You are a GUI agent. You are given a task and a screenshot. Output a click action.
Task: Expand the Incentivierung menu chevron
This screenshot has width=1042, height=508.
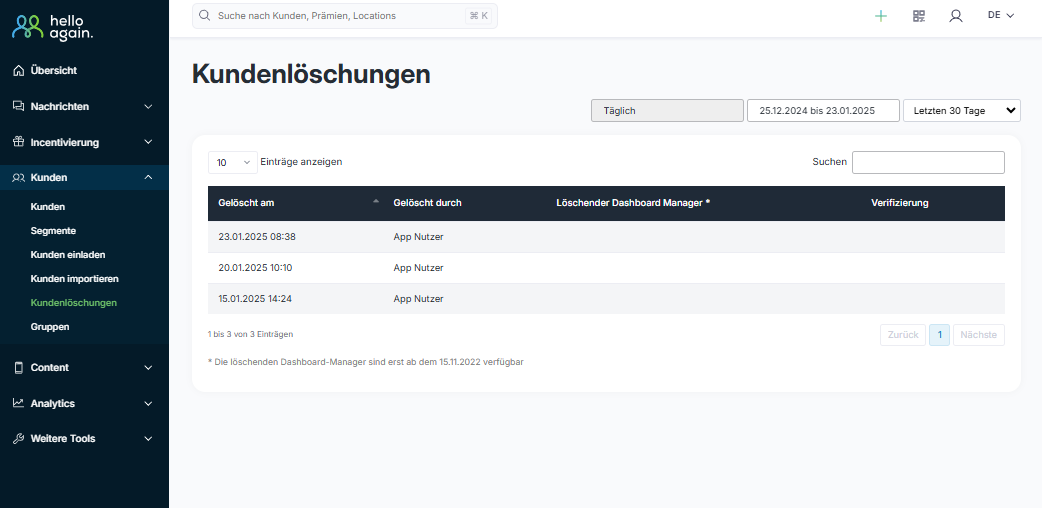(148, 142)
